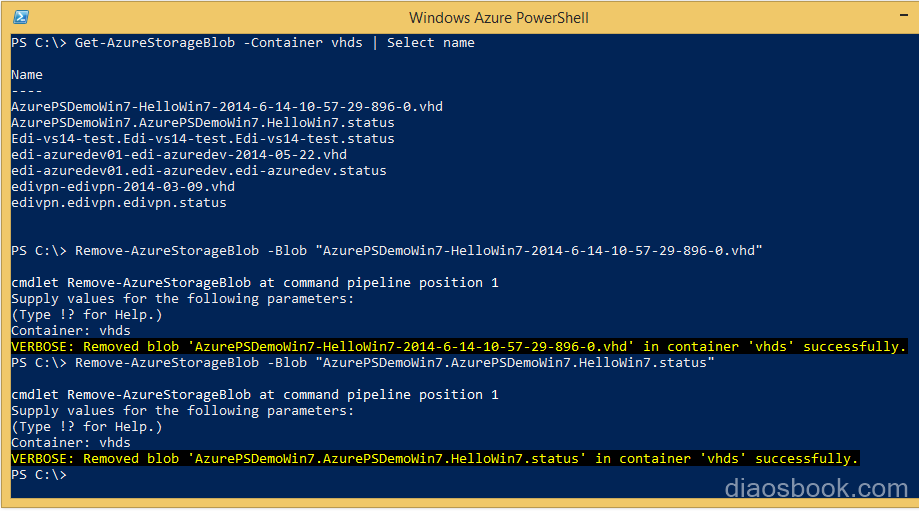The width and height of the screenshot is (919, 511).
Task: Click first '(Type !? for Help.)' line
Action: click(87, 315)
